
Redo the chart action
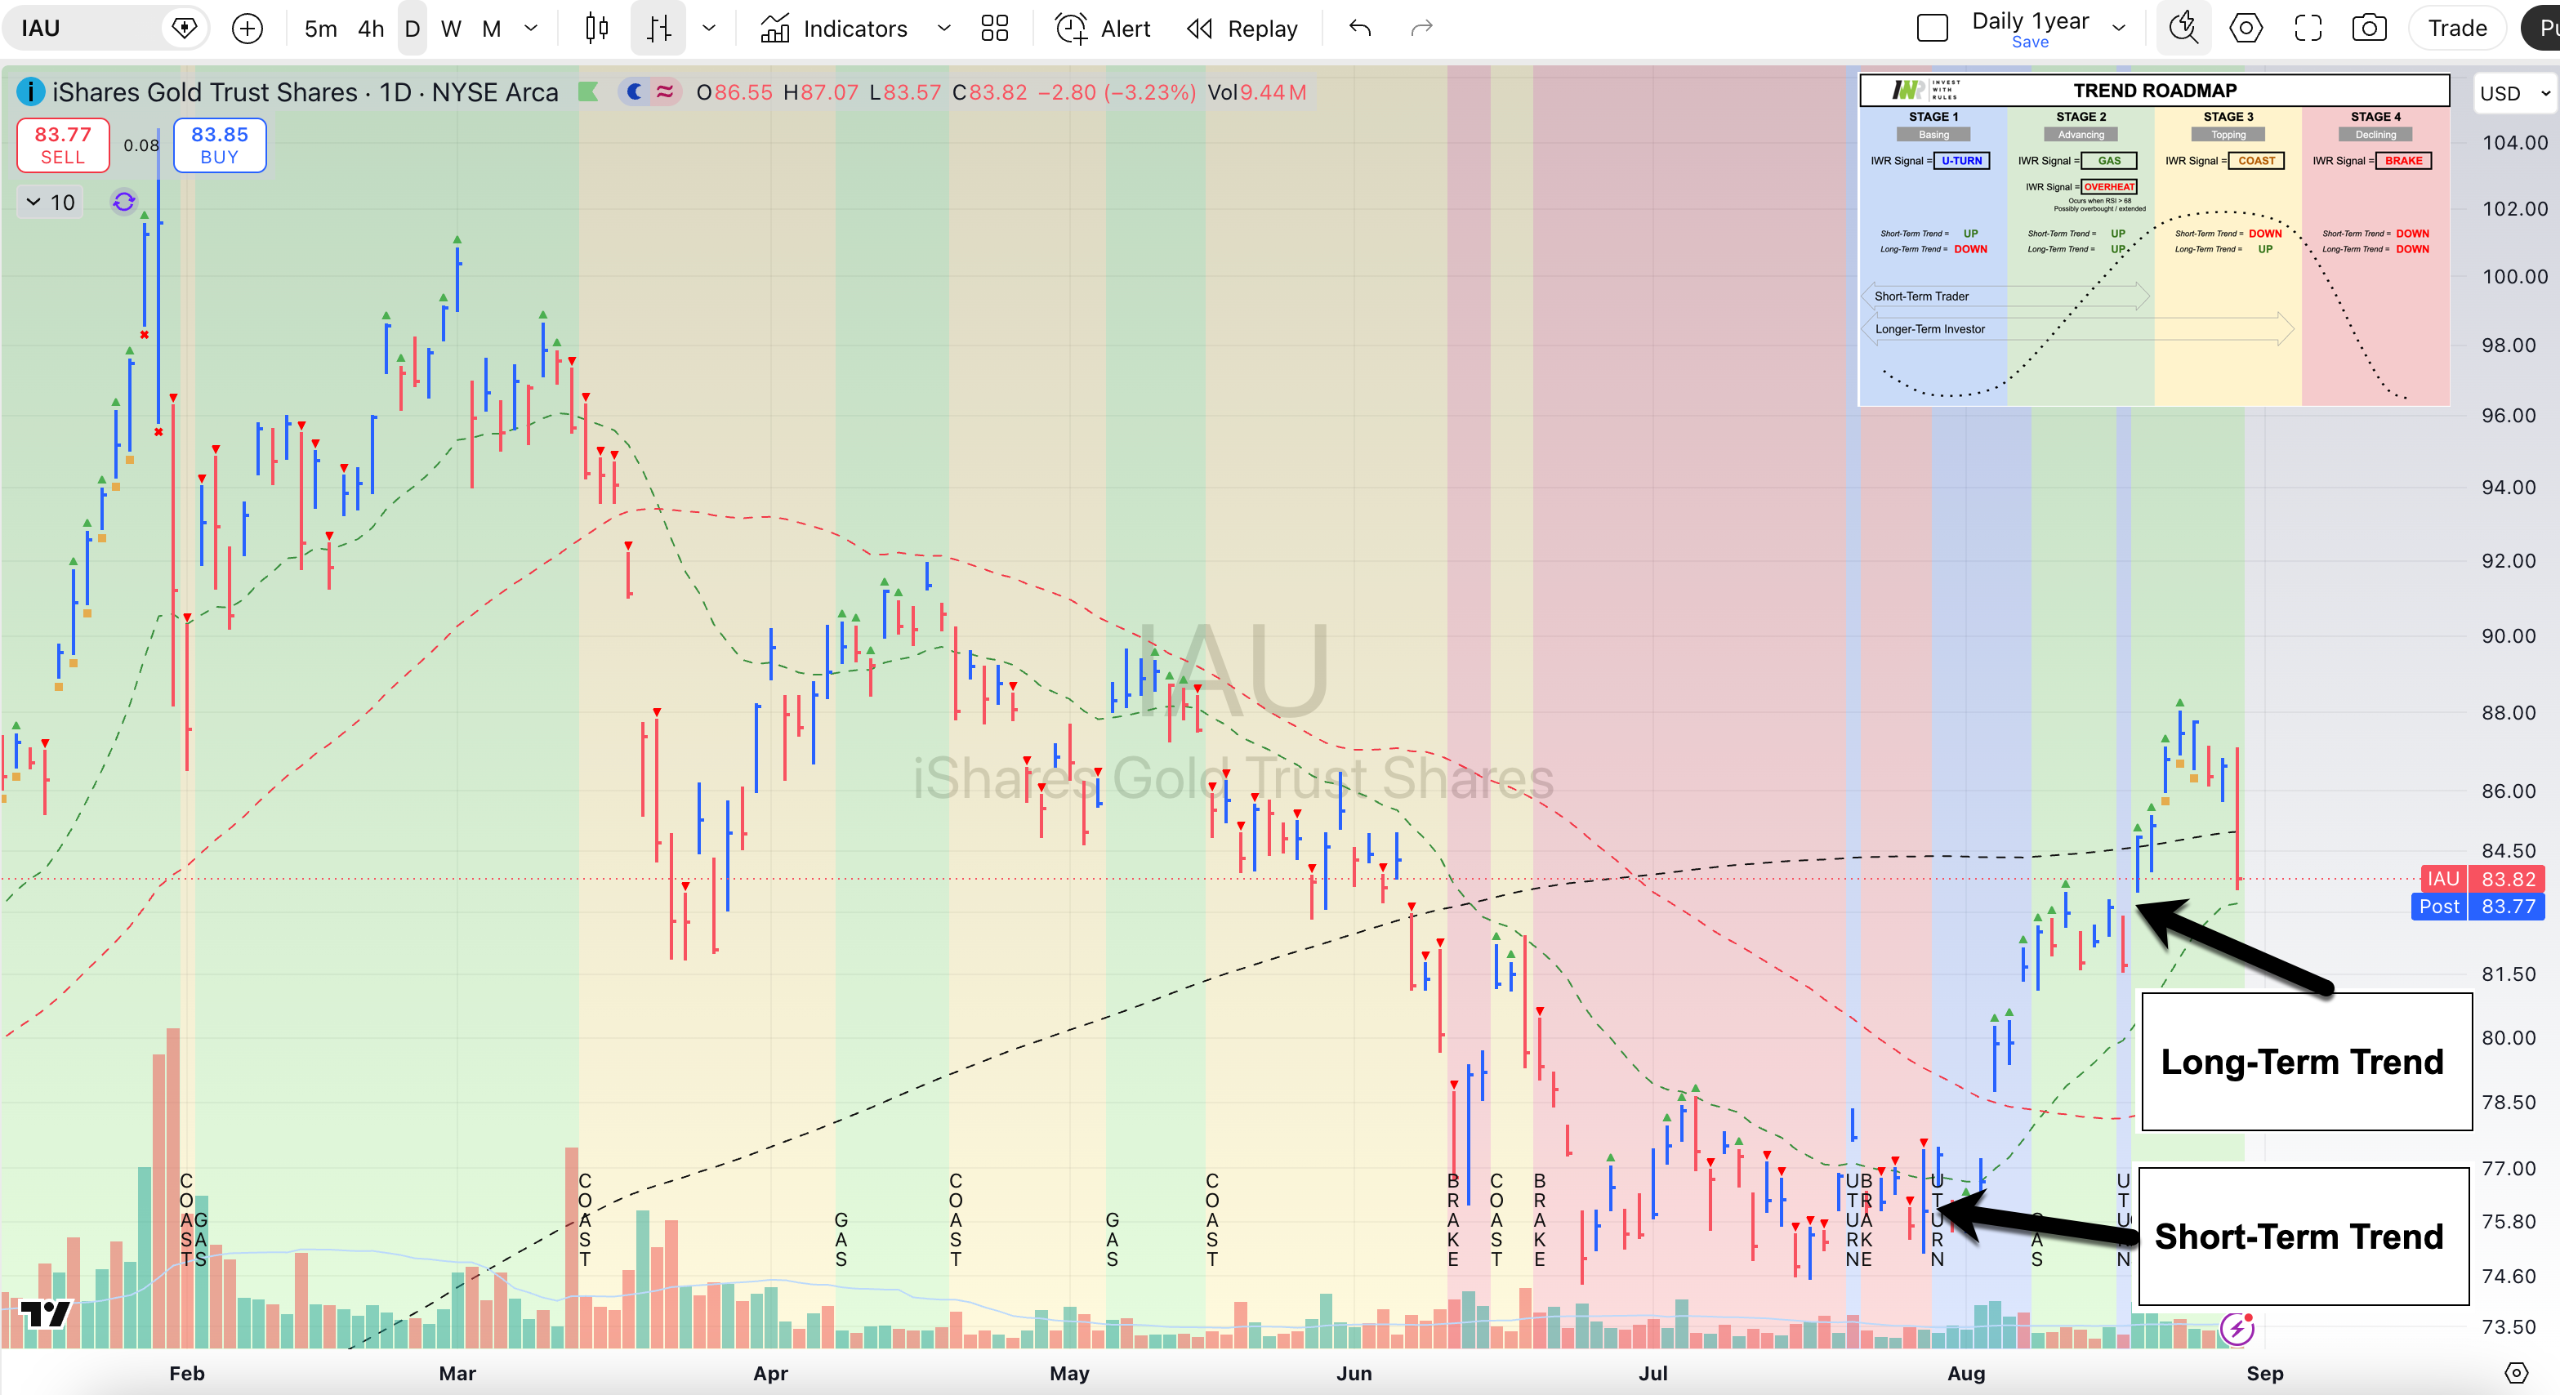tap(1421, 28)
